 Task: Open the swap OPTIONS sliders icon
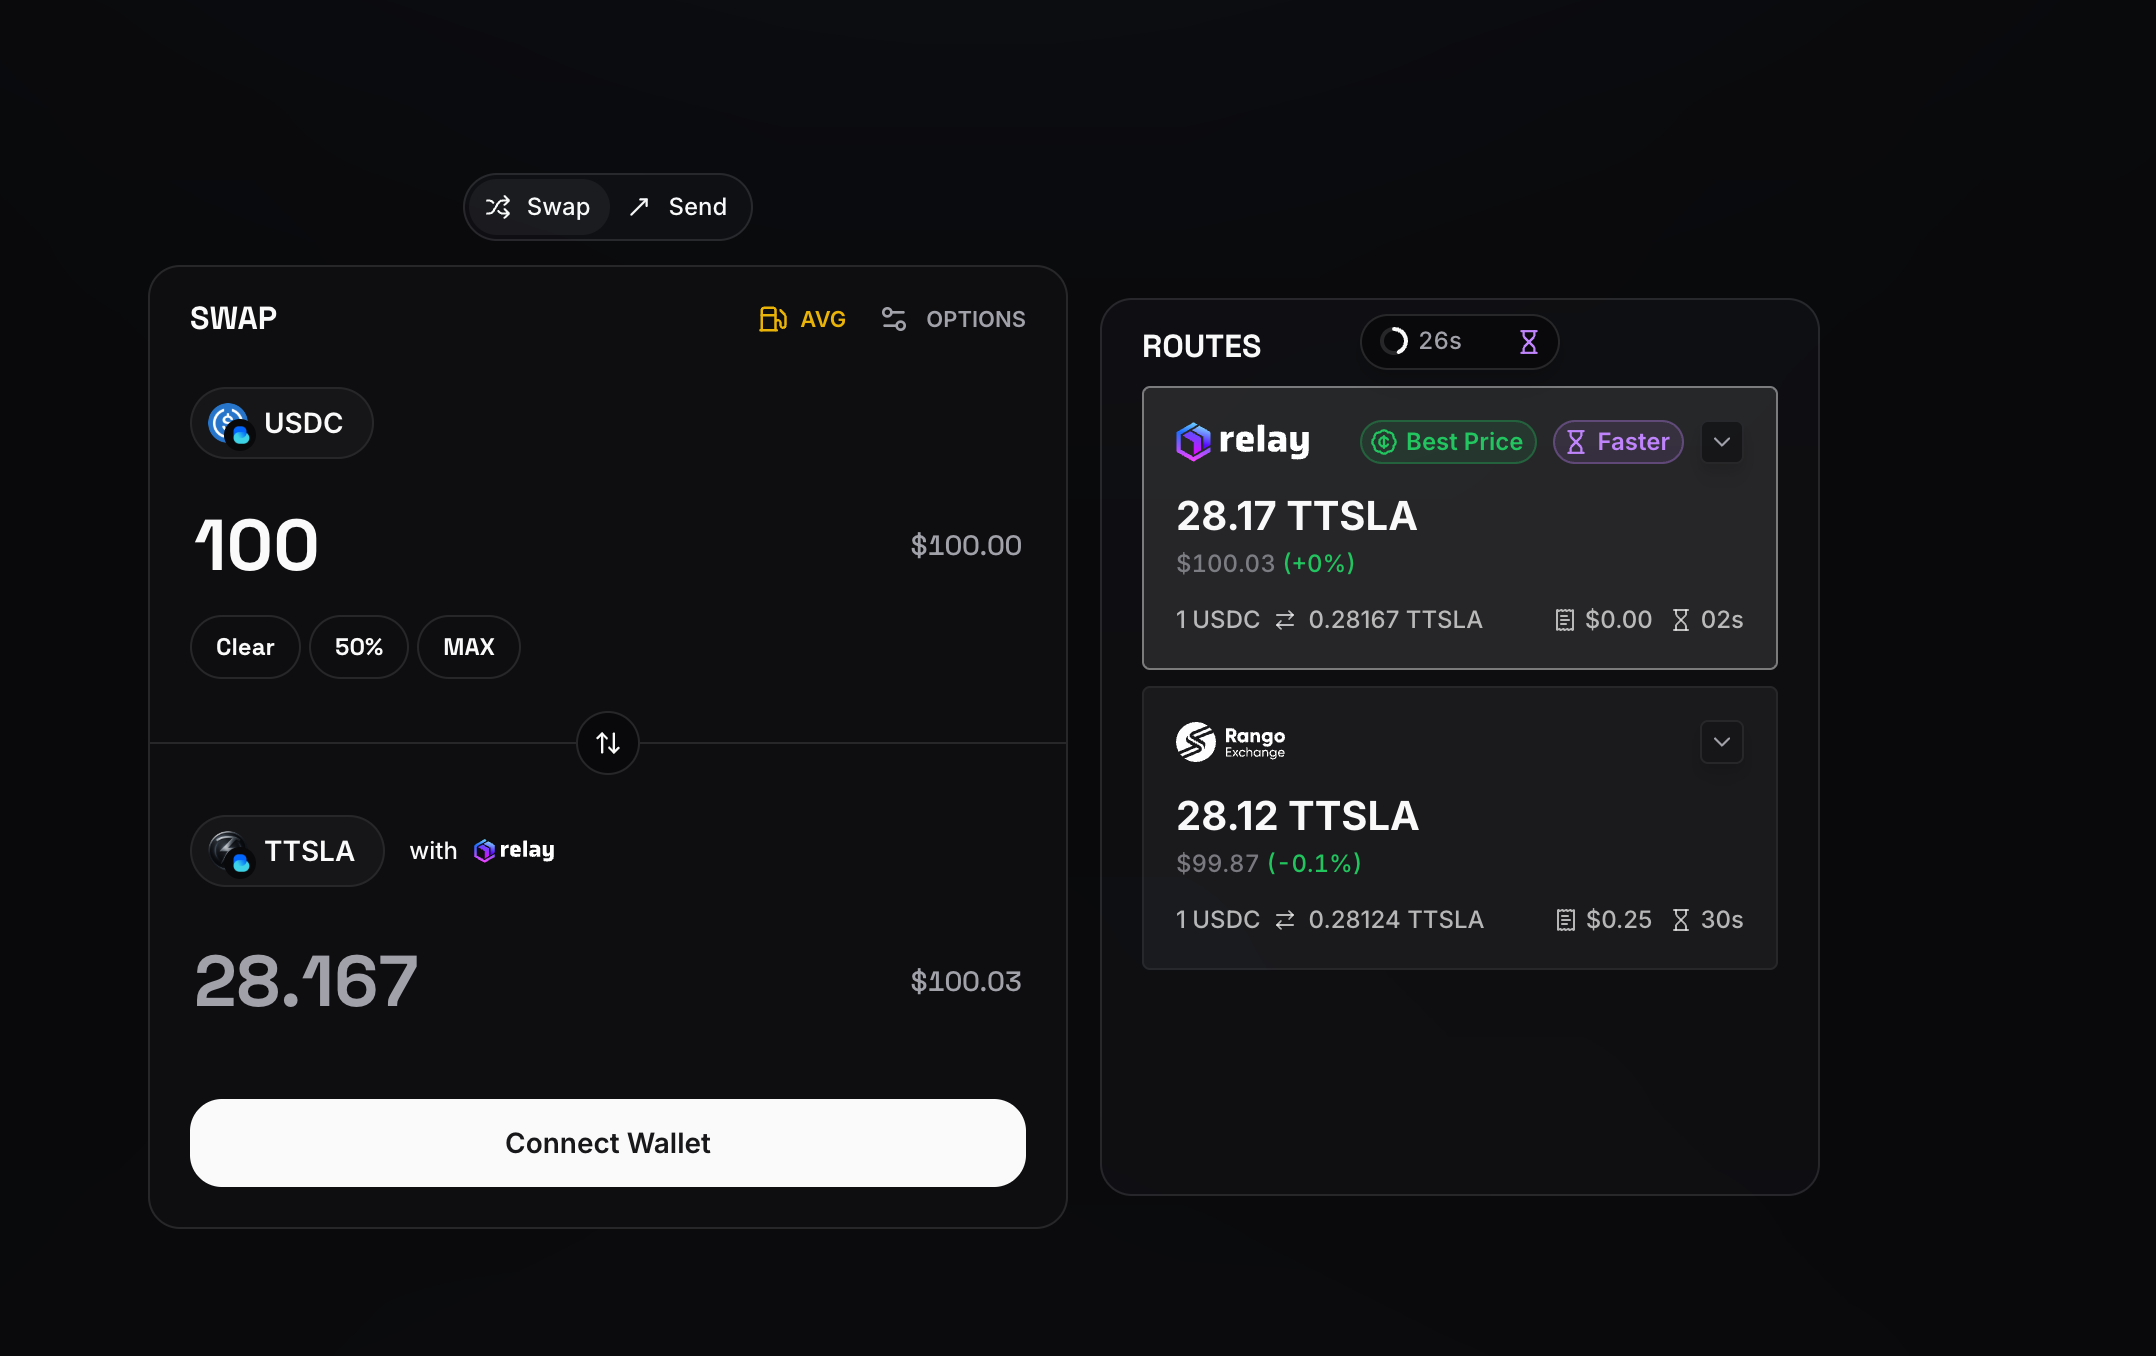coord(893,319)
